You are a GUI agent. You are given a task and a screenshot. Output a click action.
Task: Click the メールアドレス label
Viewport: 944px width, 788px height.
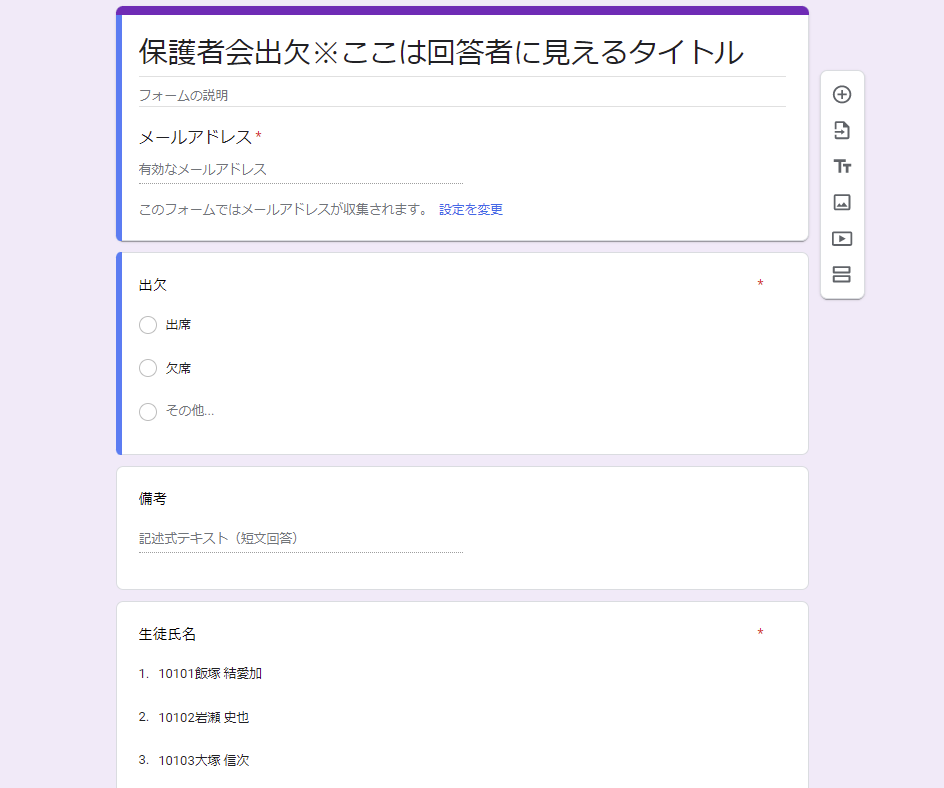[x=195, y=137]
